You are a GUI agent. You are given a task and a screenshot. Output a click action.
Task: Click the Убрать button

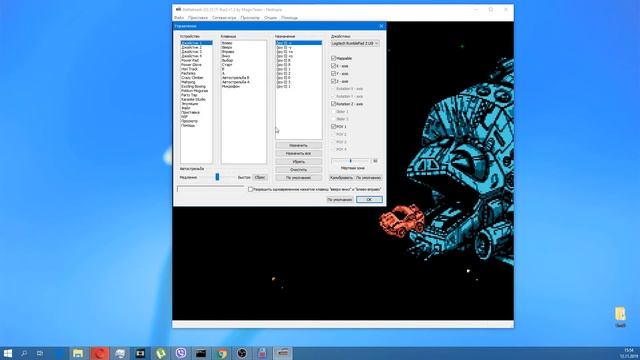click(x=298, y=162)
